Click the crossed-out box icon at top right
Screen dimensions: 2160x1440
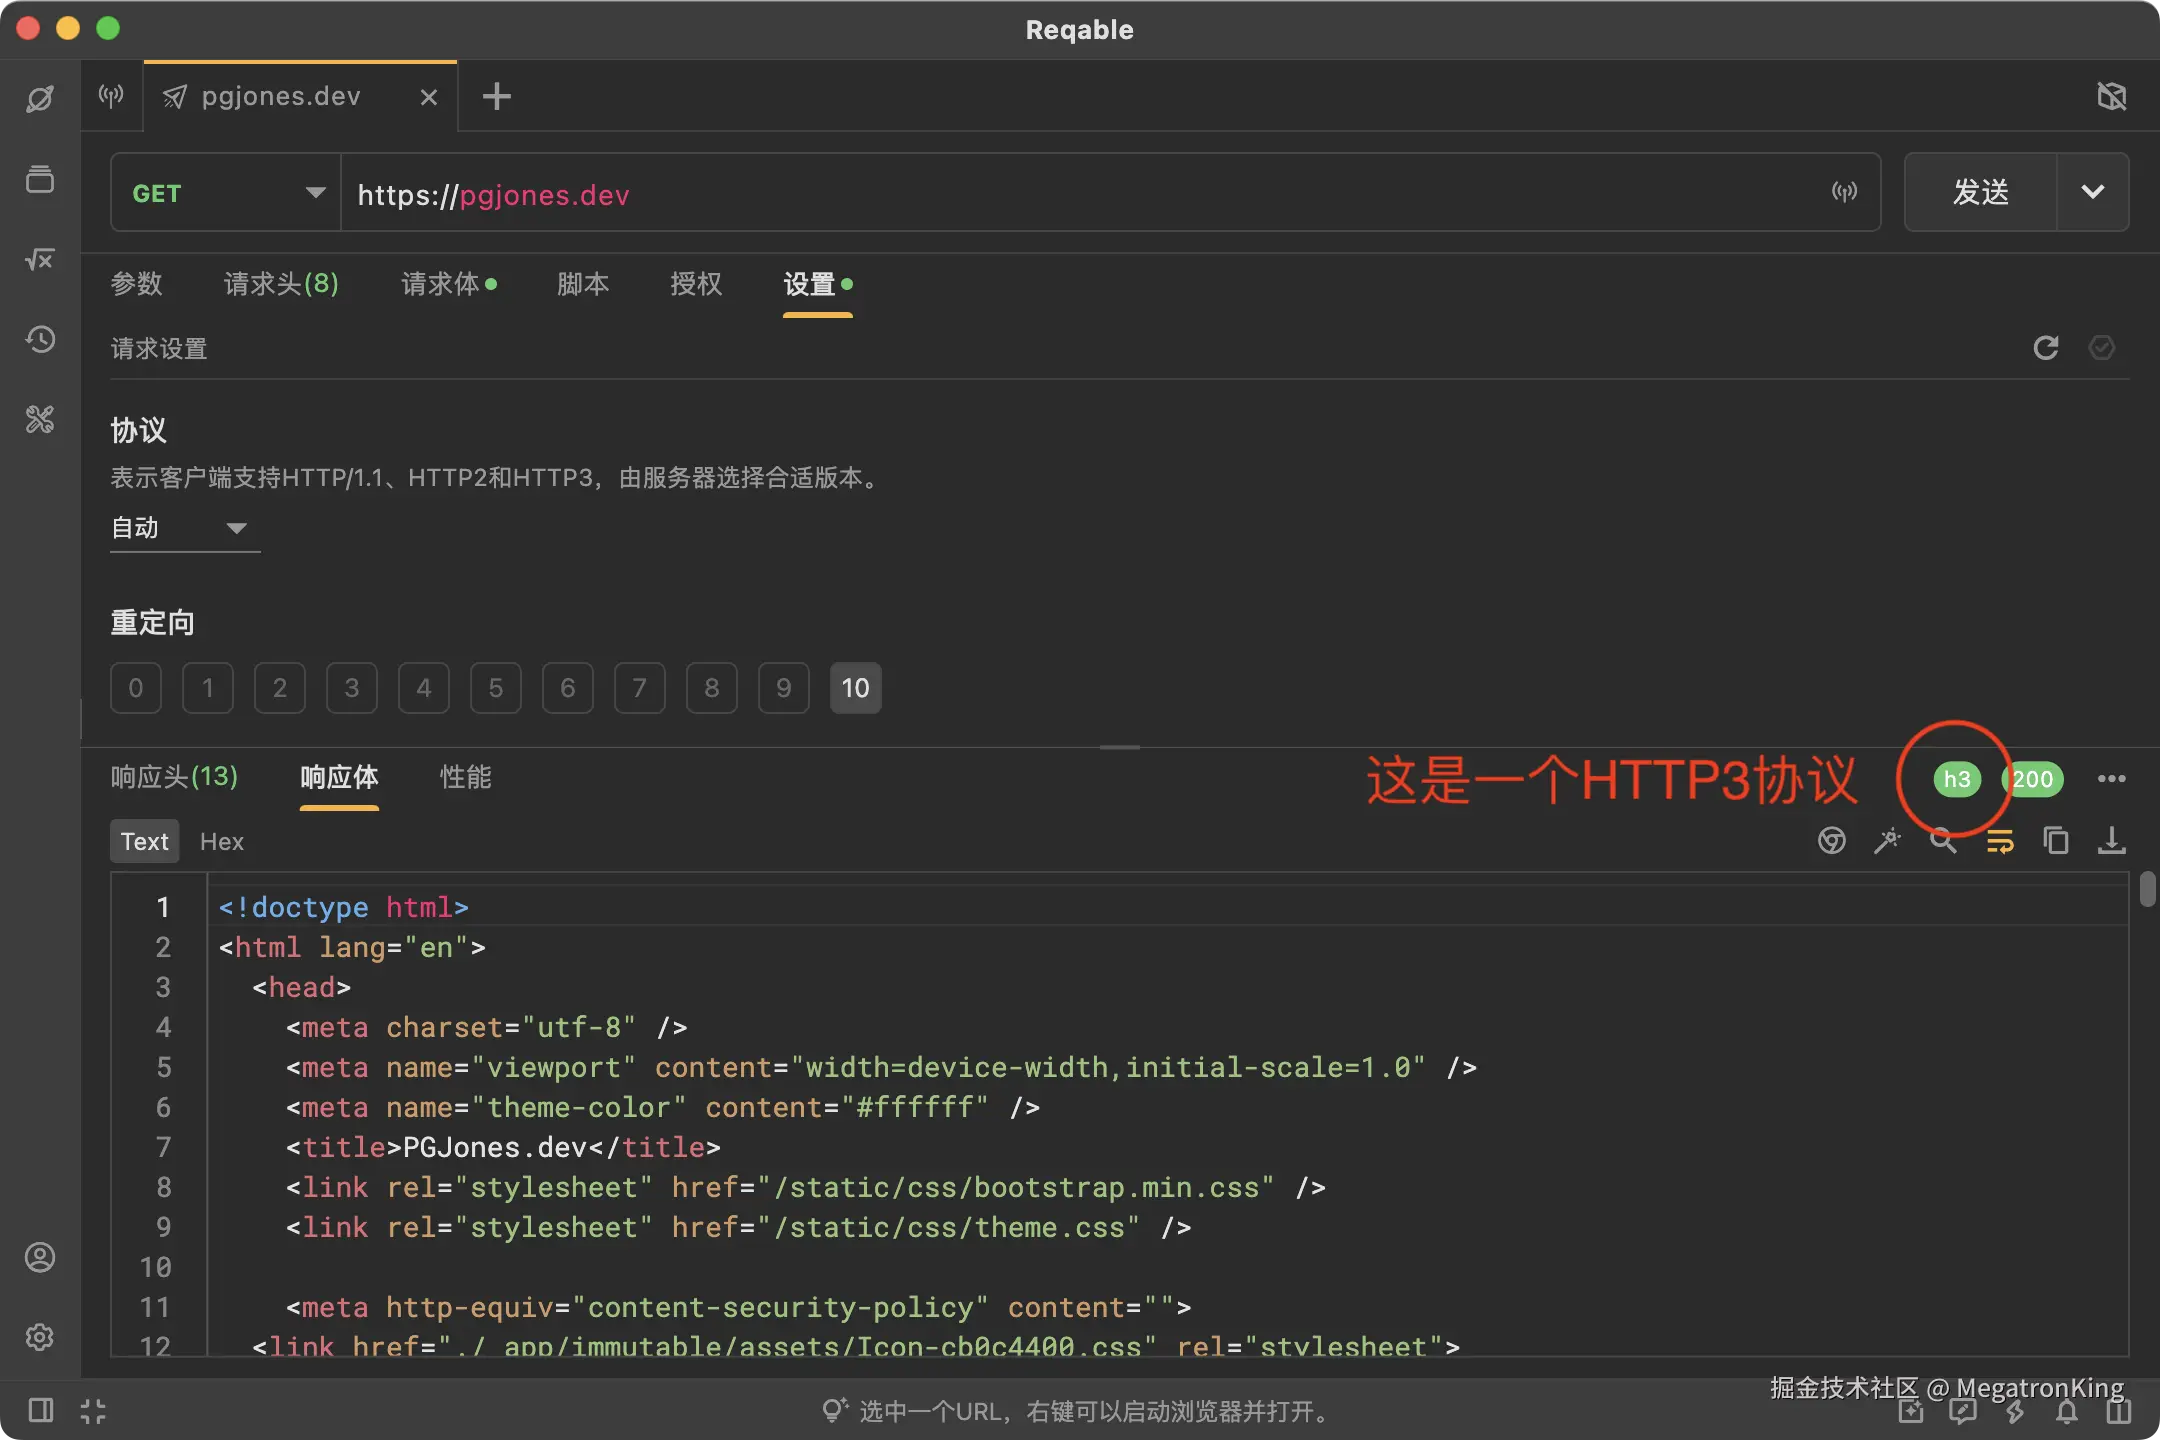[x=2111, y=97]
